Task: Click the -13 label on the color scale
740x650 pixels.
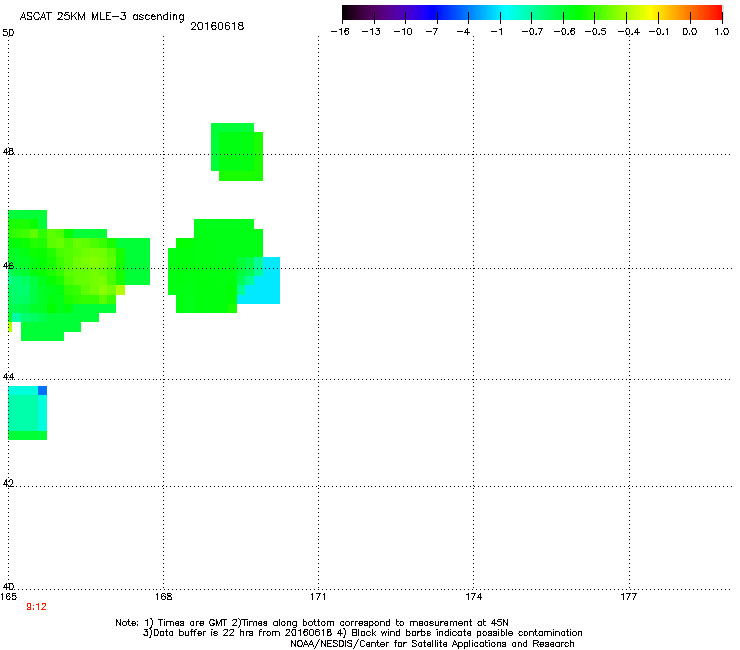Action: (x=371, y=32)
